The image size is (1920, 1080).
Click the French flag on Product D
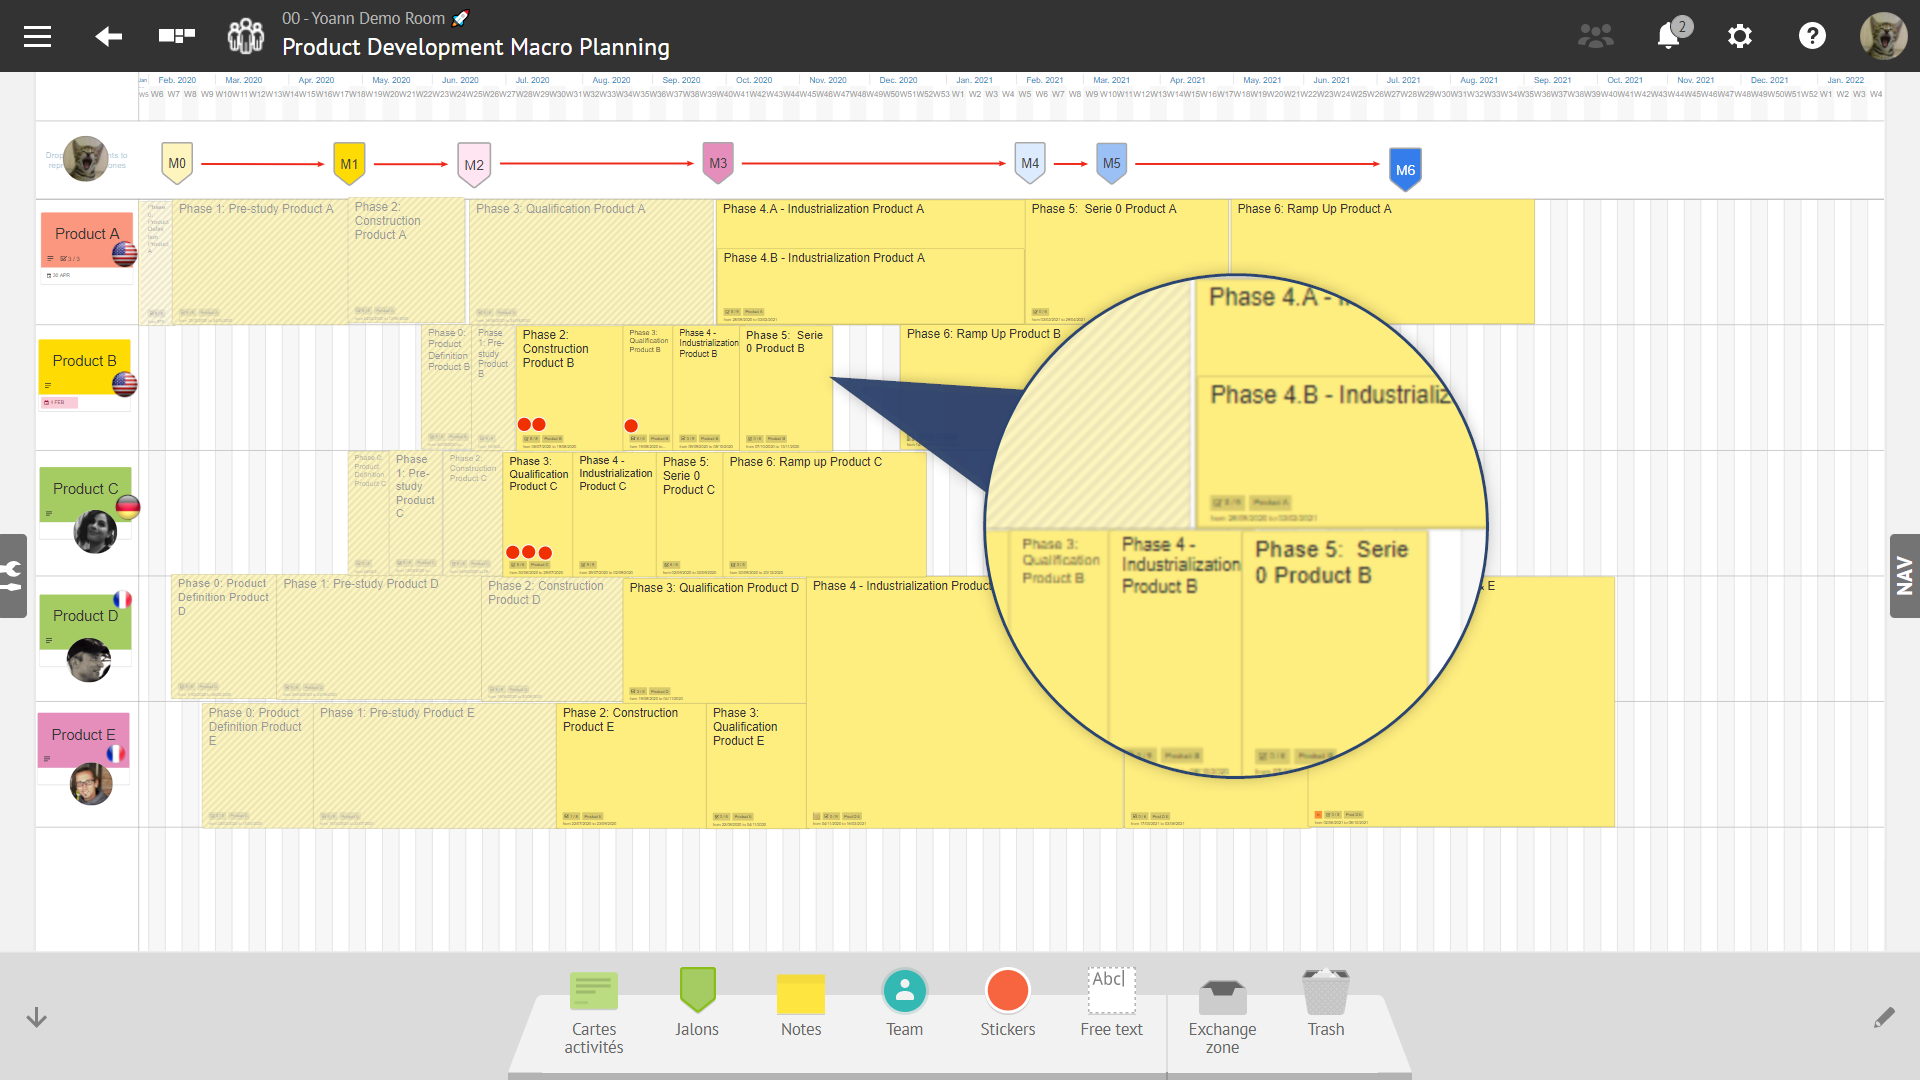point(122,600)
